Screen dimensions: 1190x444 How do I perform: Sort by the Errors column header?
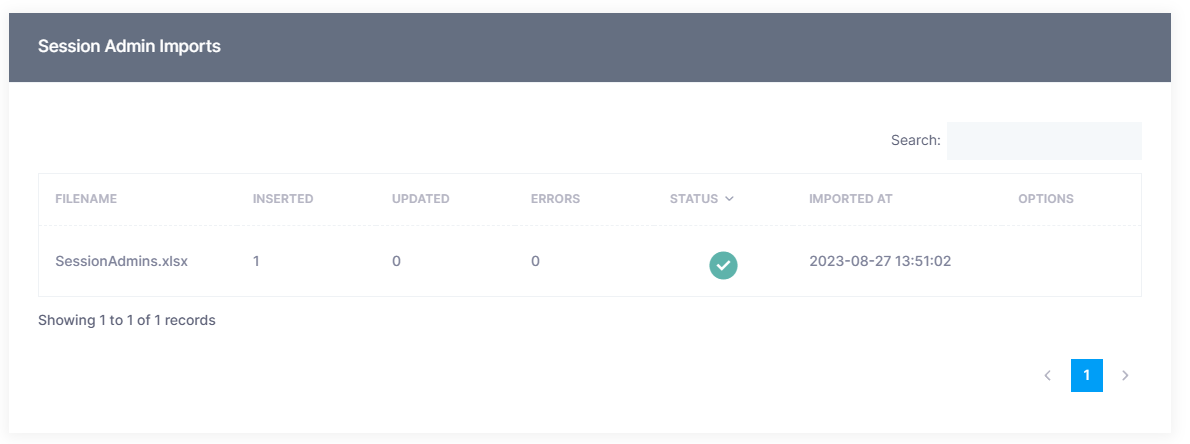(555, 199)
